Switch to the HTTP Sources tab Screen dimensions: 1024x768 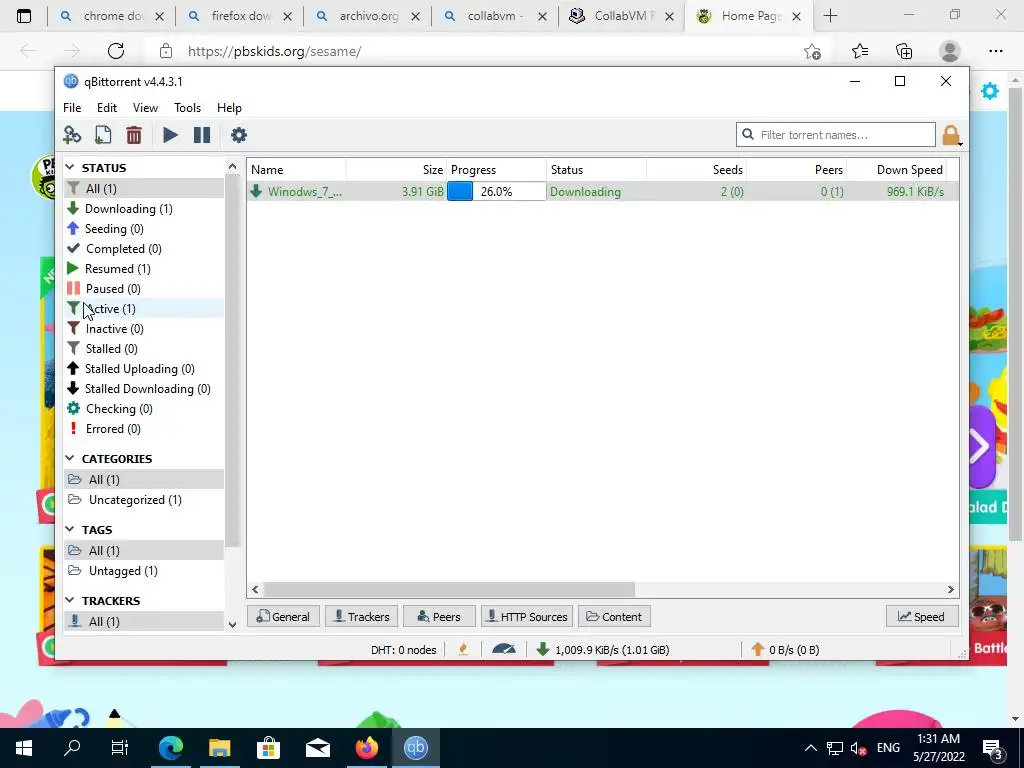click(527, 616)
